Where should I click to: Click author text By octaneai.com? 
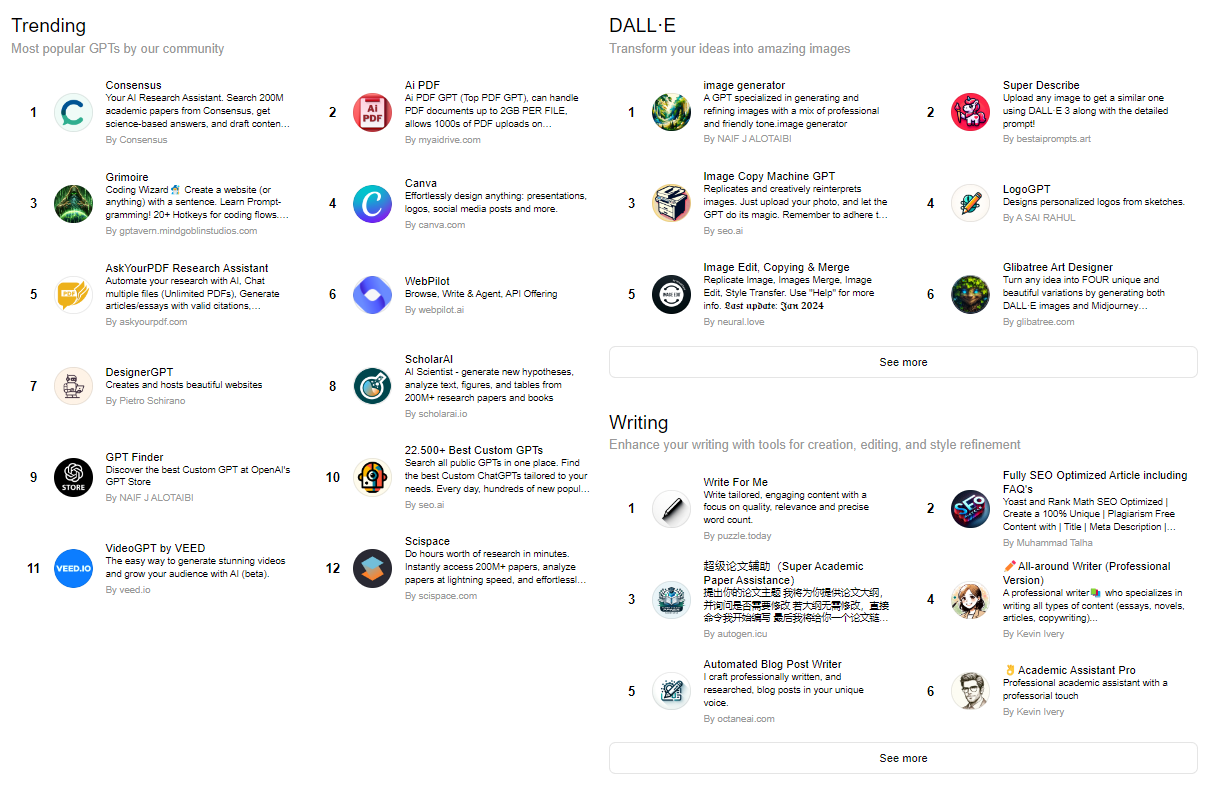[739, 719]
